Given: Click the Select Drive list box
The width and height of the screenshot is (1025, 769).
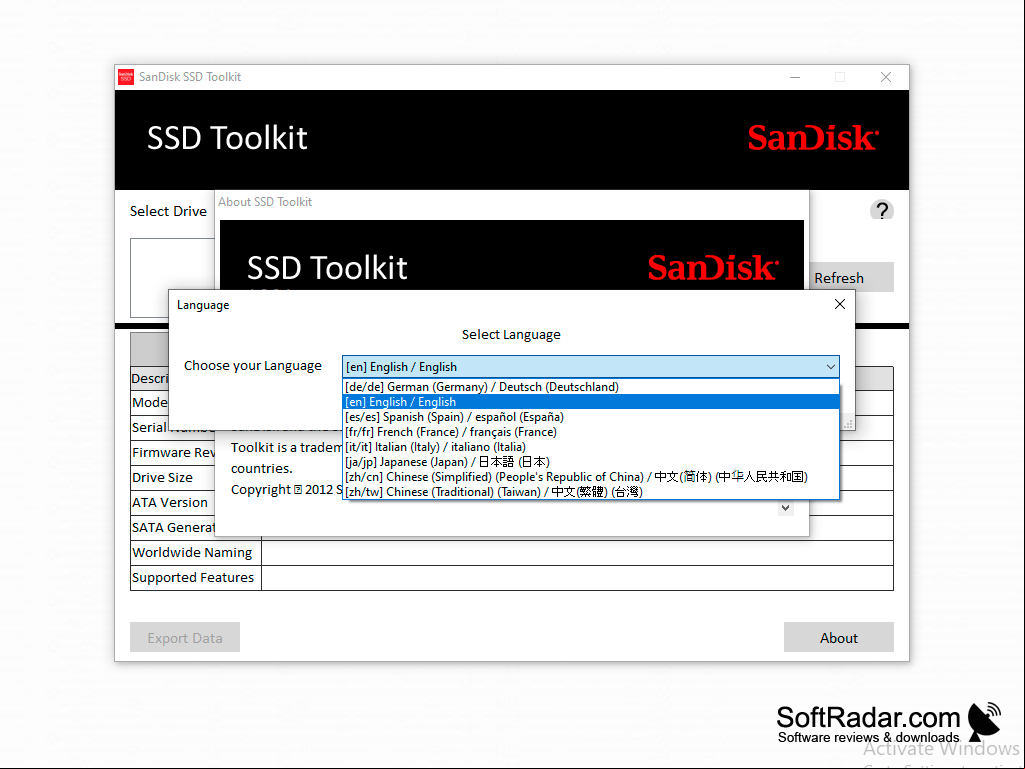Looking at the screenshot, I should pyautogui.click(x=173, y=278).
